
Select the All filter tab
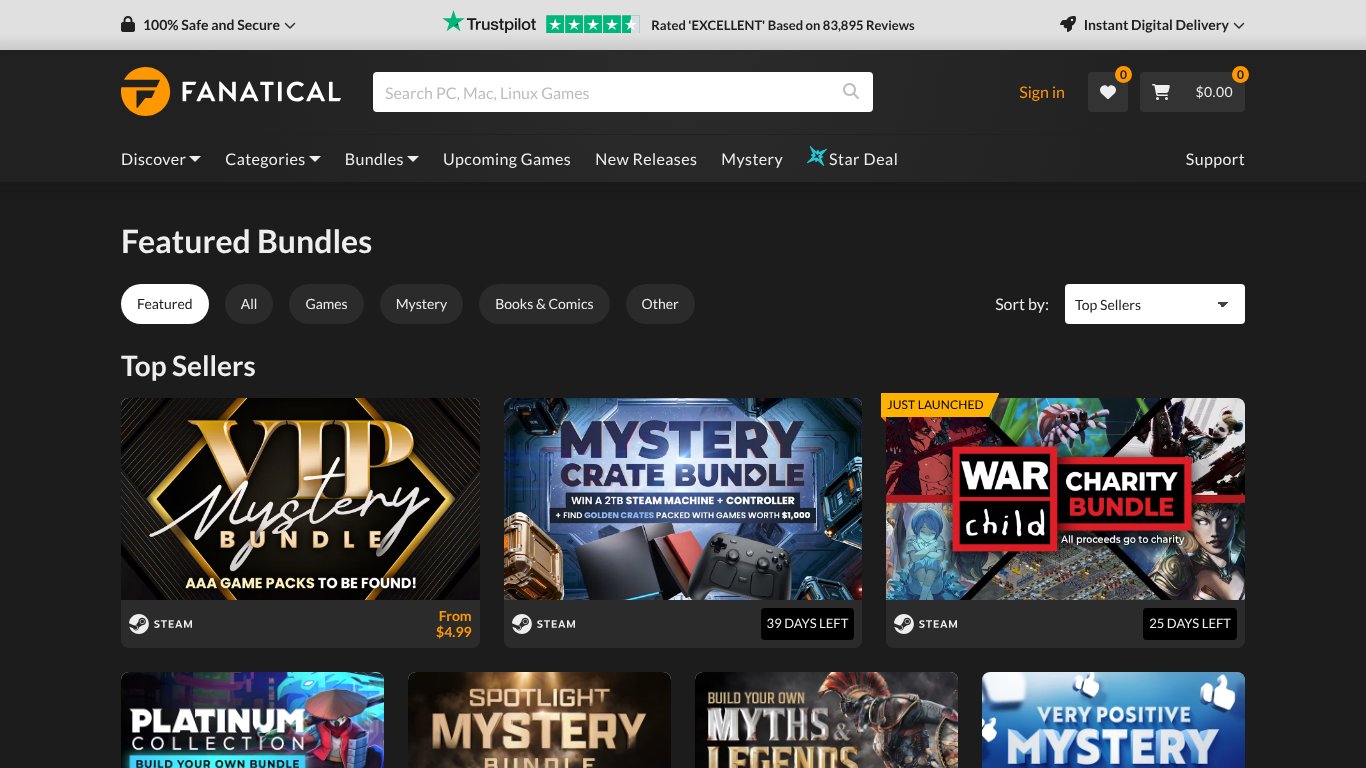click(x=249, y=304)
